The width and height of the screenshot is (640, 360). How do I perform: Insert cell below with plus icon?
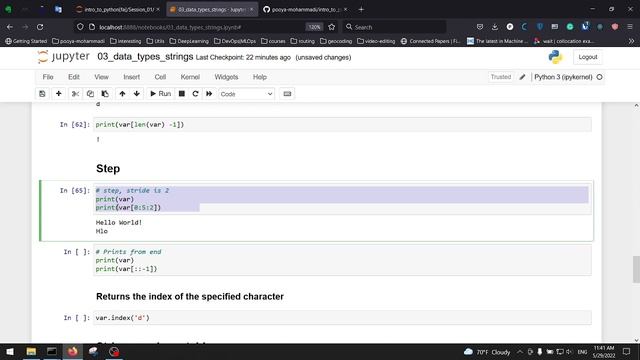(58, 94)
